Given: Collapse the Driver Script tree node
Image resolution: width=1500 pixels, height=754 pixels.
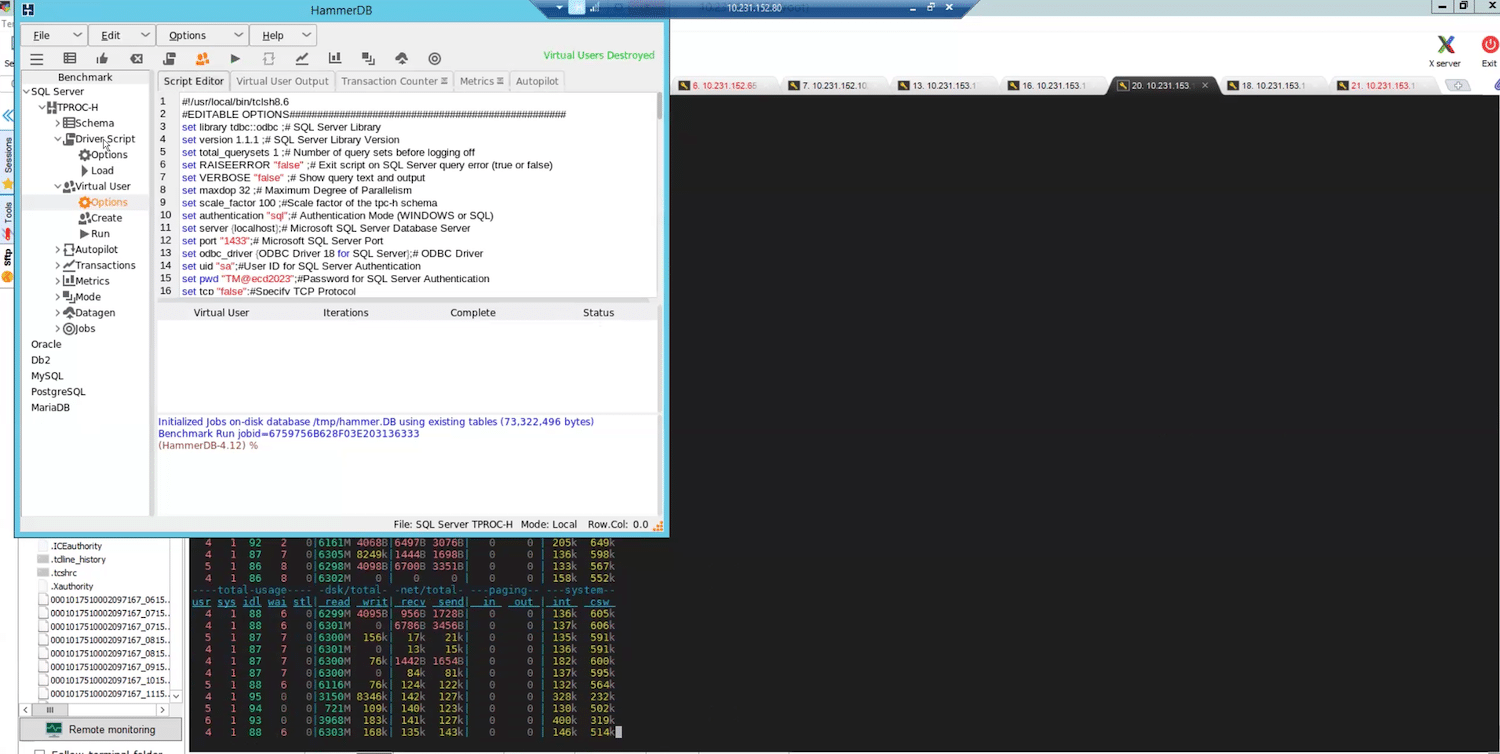Looking at the screenshot, I should click(57, 139).
